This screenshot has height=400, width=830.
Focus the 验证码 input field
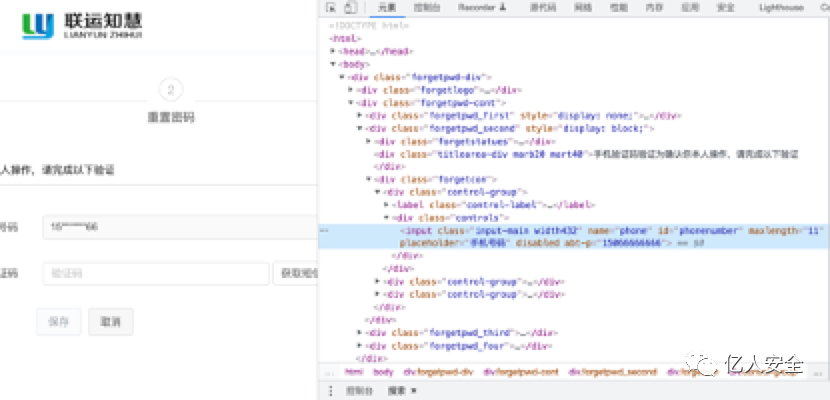pyautogui.click(x=156, y=274)
